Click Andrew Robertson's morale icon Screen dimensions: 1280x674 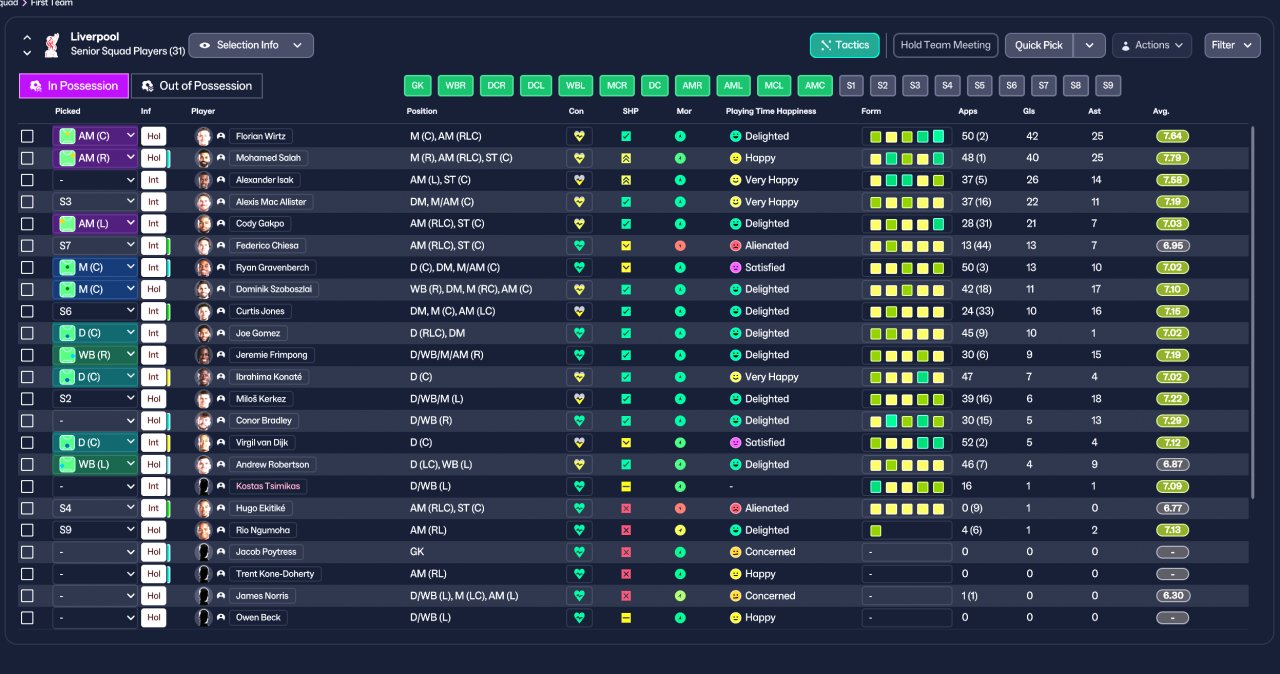point(680,464)
